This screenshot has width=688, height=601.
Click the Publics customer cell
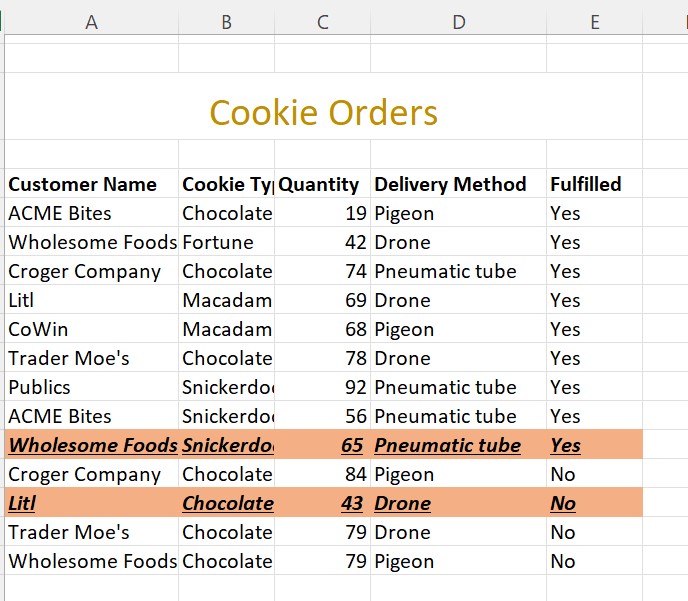pos(40,387)
